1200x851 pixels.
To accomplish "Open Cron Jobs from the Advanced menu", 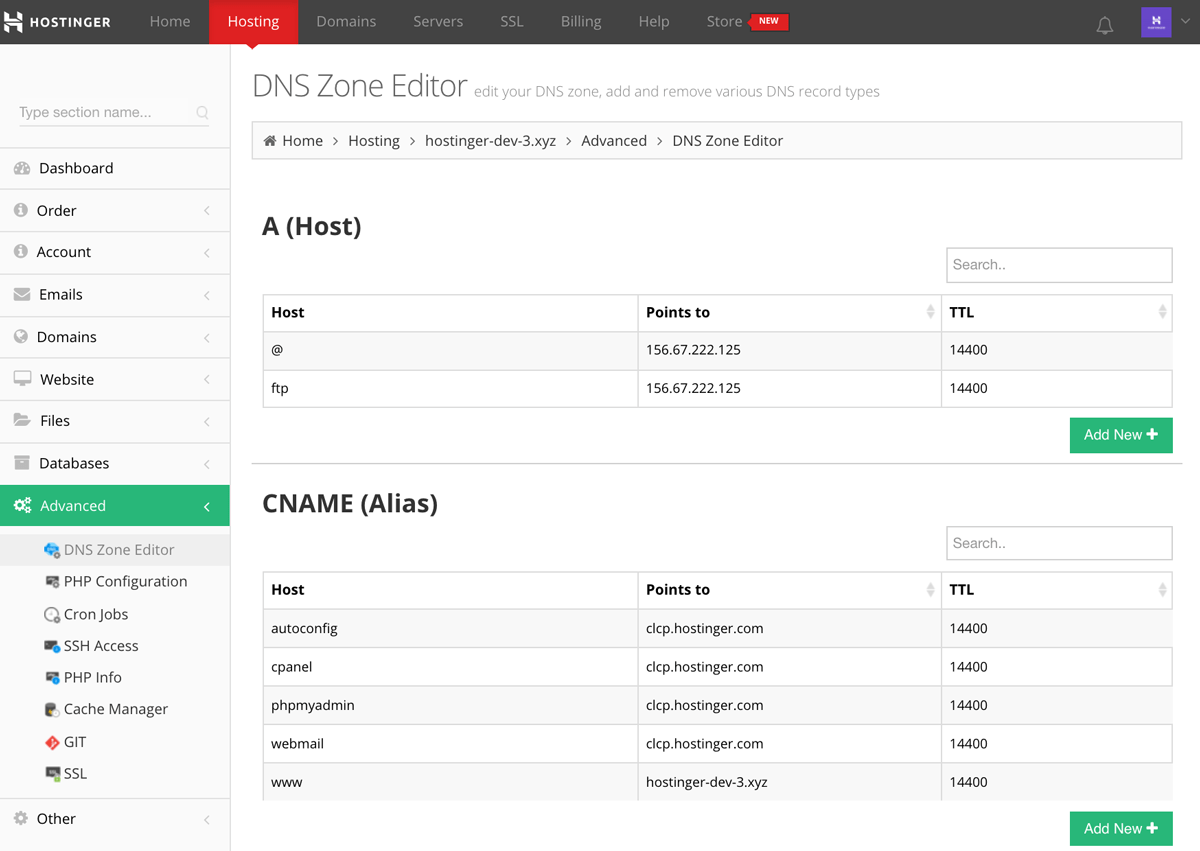I will (50, 613).
